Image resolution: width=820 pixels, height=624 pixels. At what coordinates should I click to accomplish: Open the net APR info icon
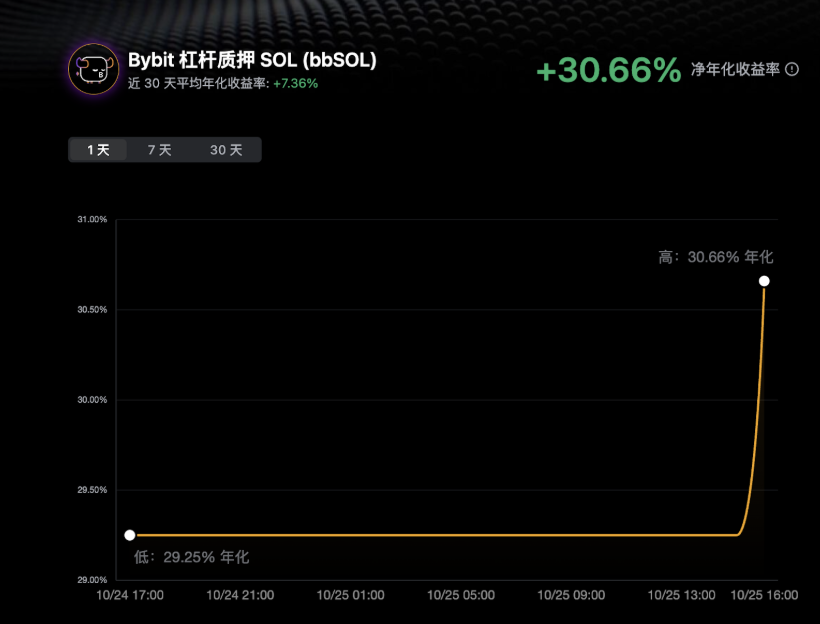[792, 69]
